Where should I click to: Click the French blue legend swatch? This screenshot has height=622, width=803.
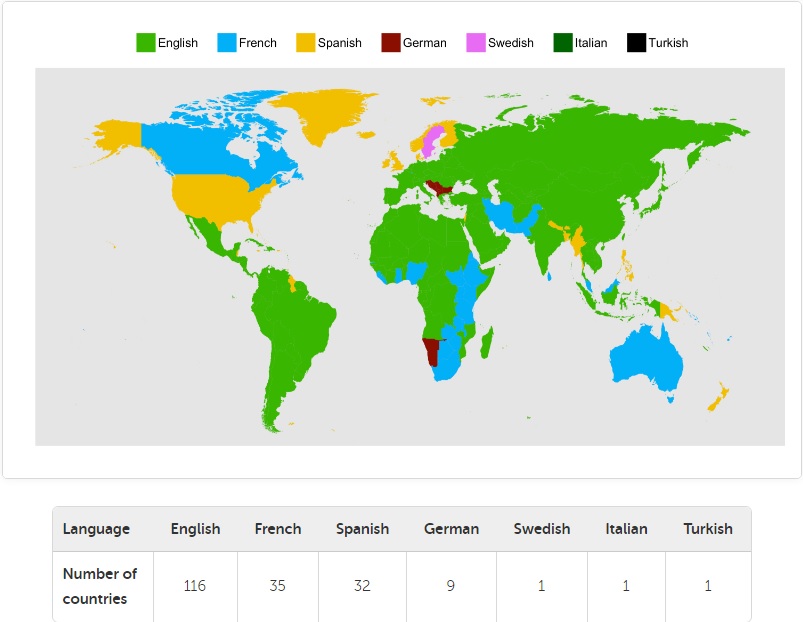click(x=227, y=42)
